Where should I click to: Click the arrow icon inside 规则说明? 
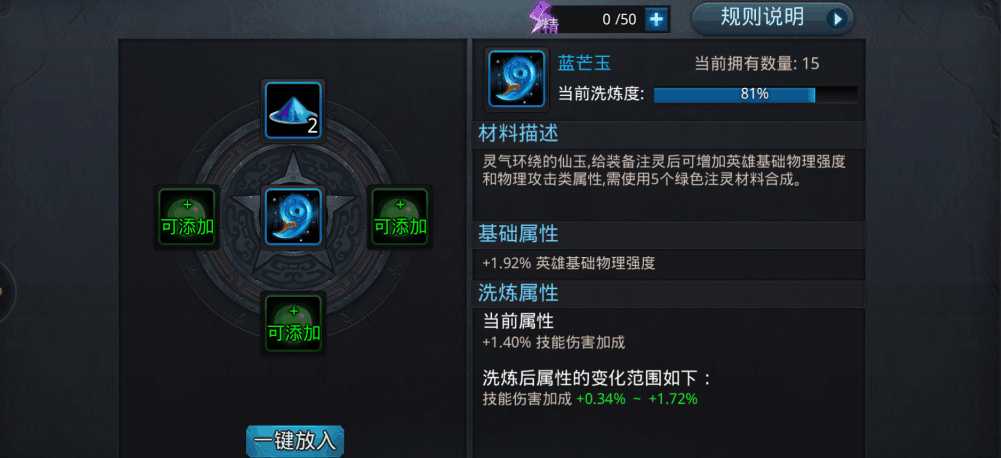836,19
